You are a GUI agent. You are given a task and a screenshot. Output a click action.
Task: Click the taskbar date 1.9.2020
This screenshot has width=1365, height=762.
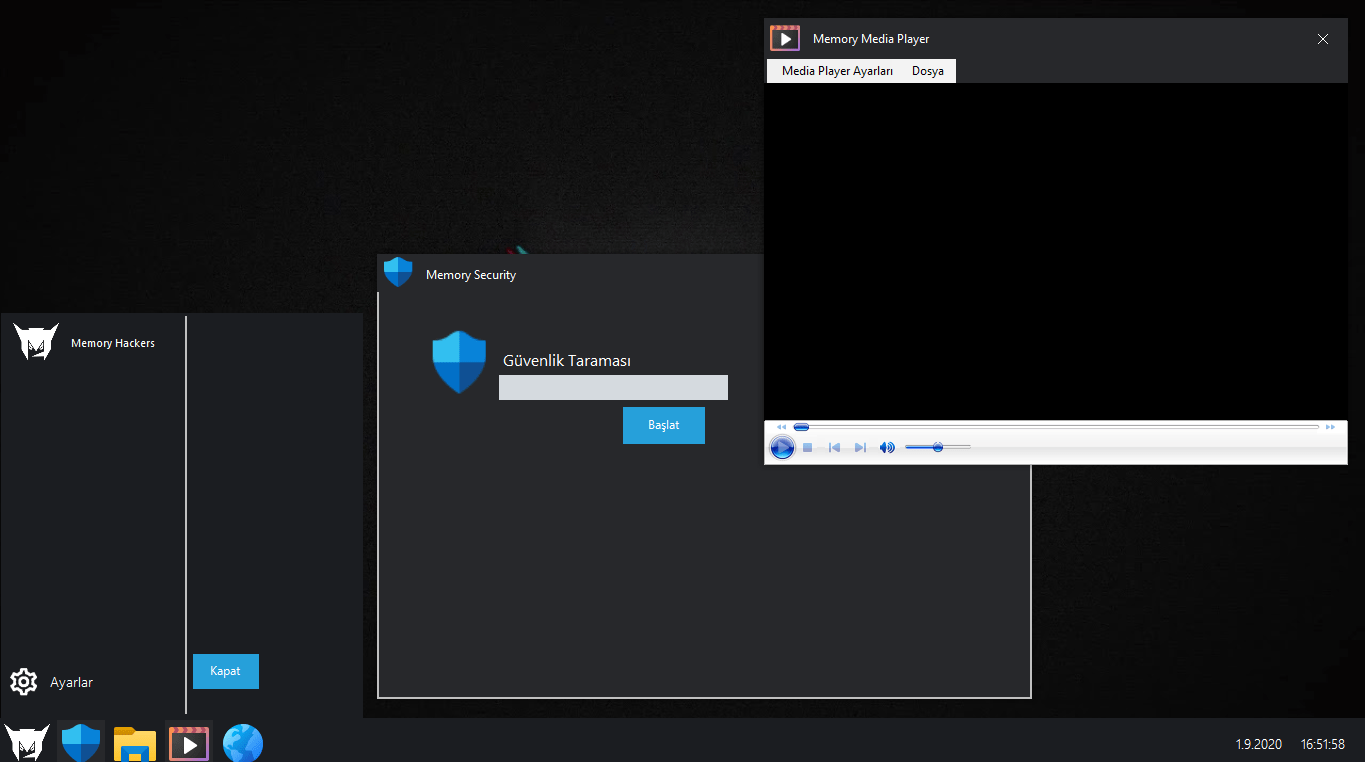point(1259,745)
